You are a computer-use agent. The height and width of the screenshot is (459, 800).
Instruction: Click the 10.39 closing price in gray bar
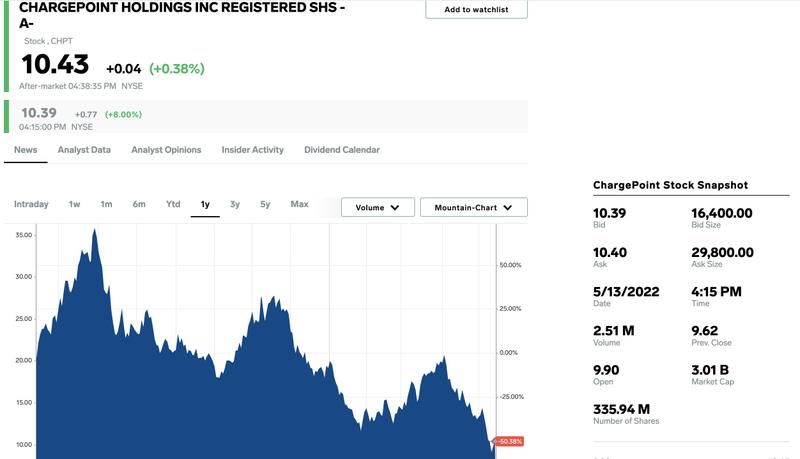click(x=39, y=113)
